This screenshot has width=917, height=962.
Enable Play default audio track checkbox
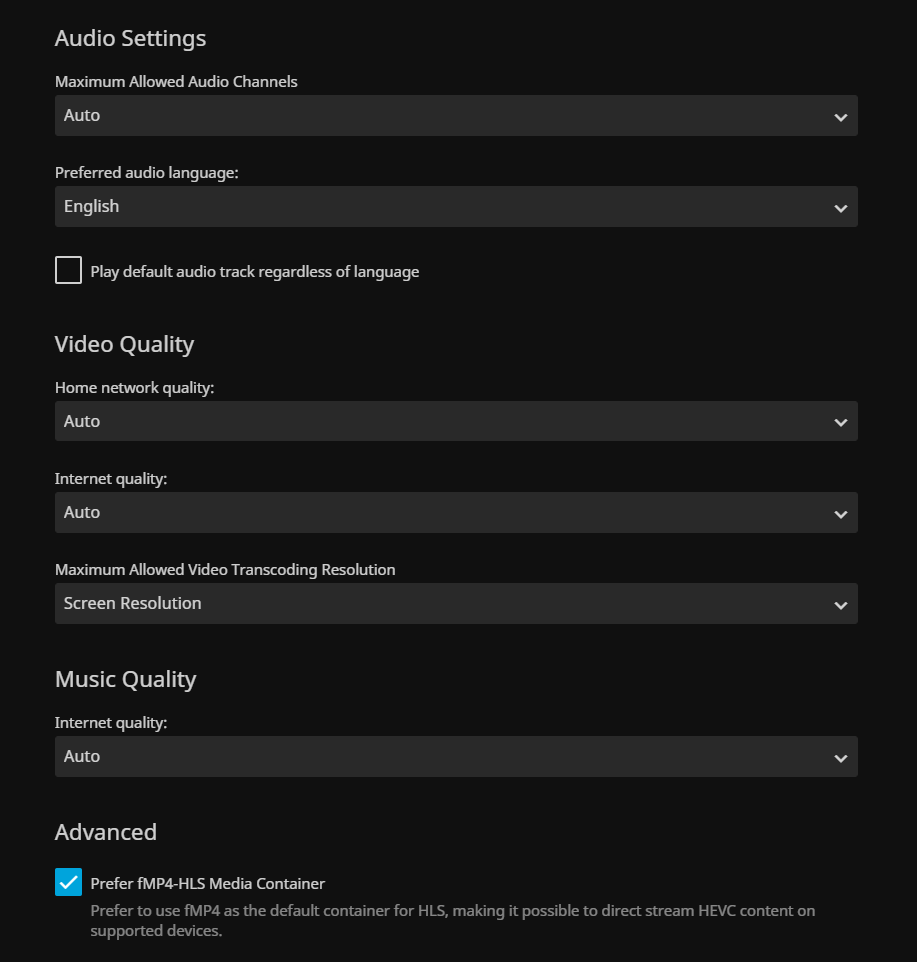point(68,271)
